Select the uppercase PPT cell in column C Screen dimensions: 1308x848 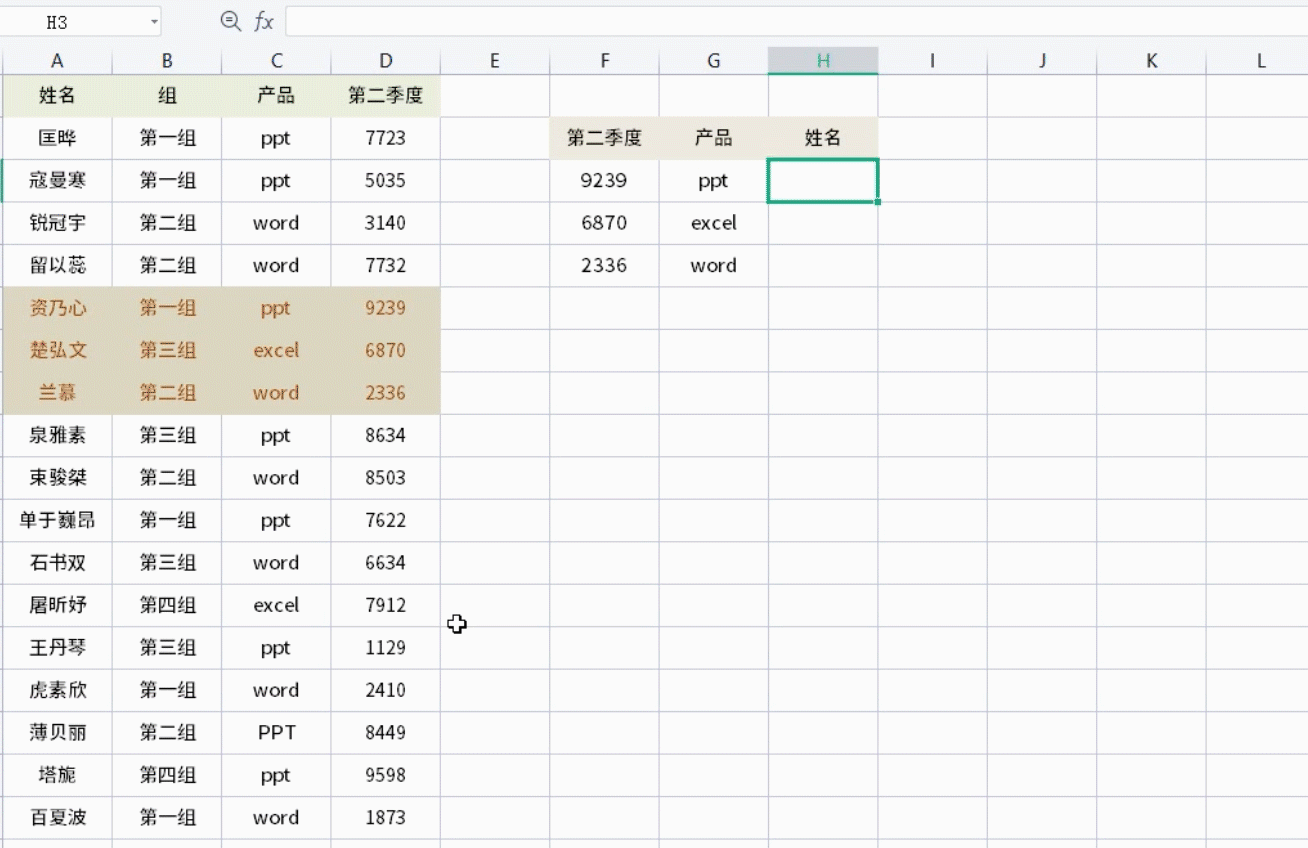point(276,733)
